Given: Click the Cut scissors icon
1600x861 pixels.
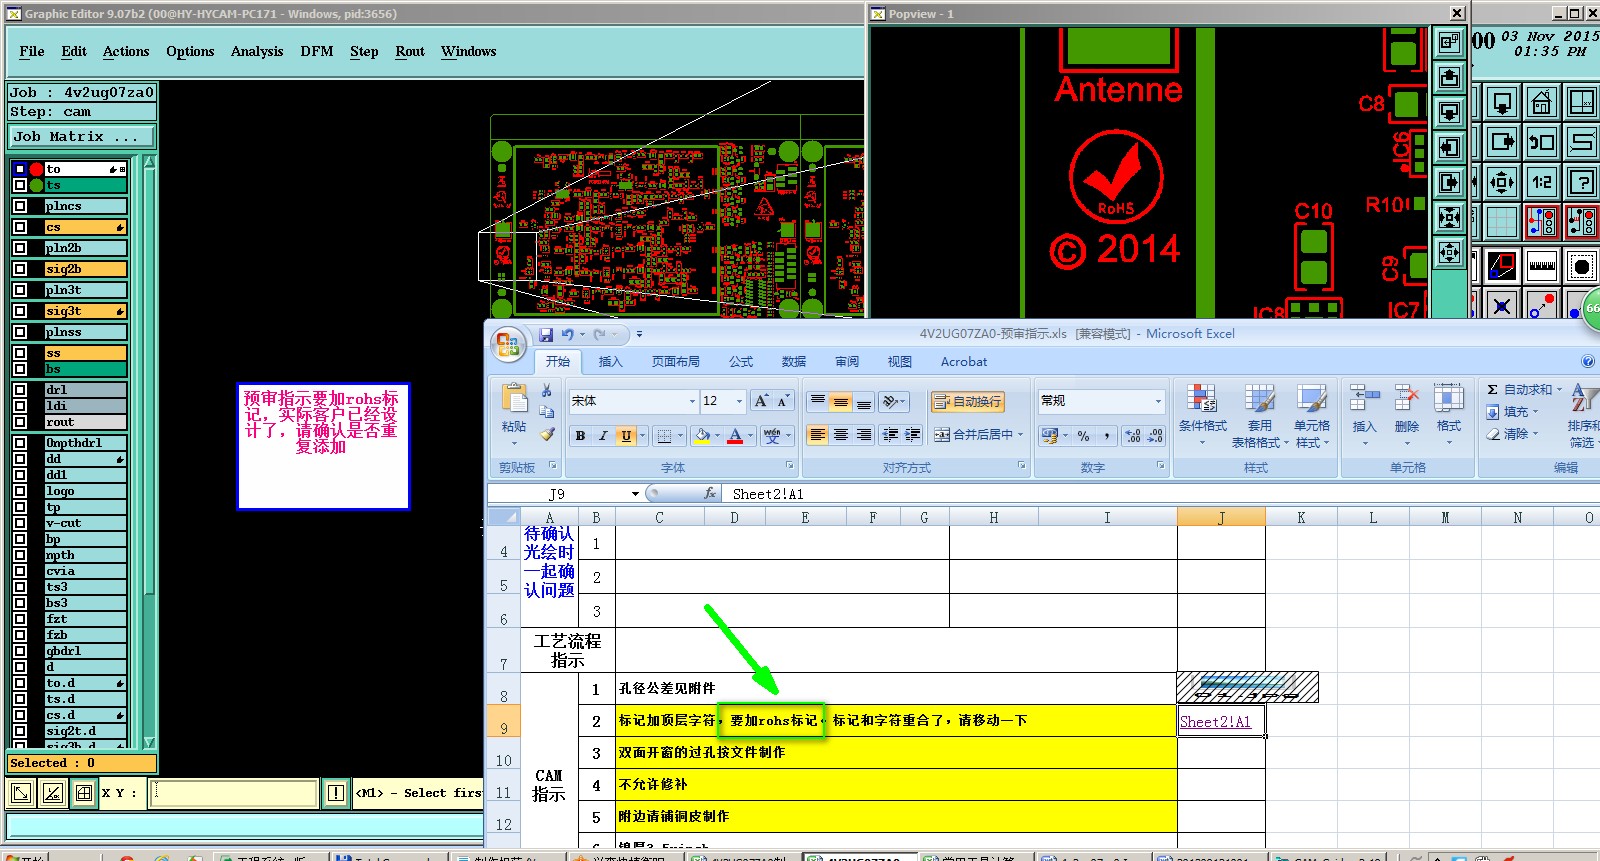Looking at the screenshot, I should (547, 390).
